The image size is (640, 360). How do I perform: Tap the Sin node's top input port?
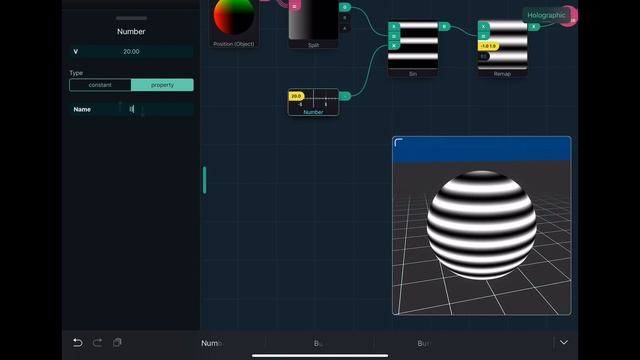[394, 27]
